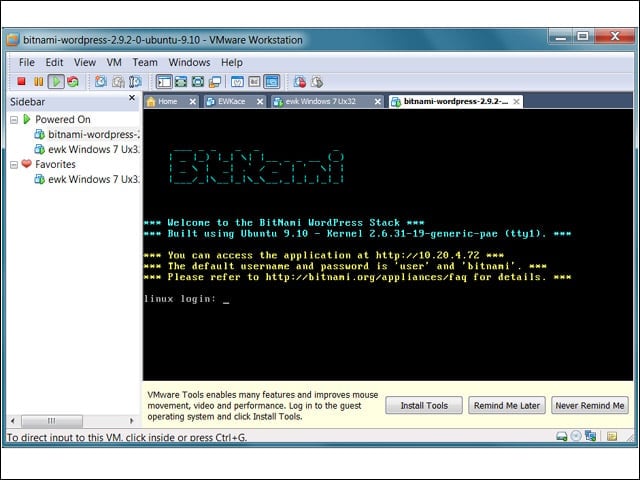Switch to the ewk Windows 7 Ux32 tab
This screenshot has width=640, height=480.
point(320,101)
